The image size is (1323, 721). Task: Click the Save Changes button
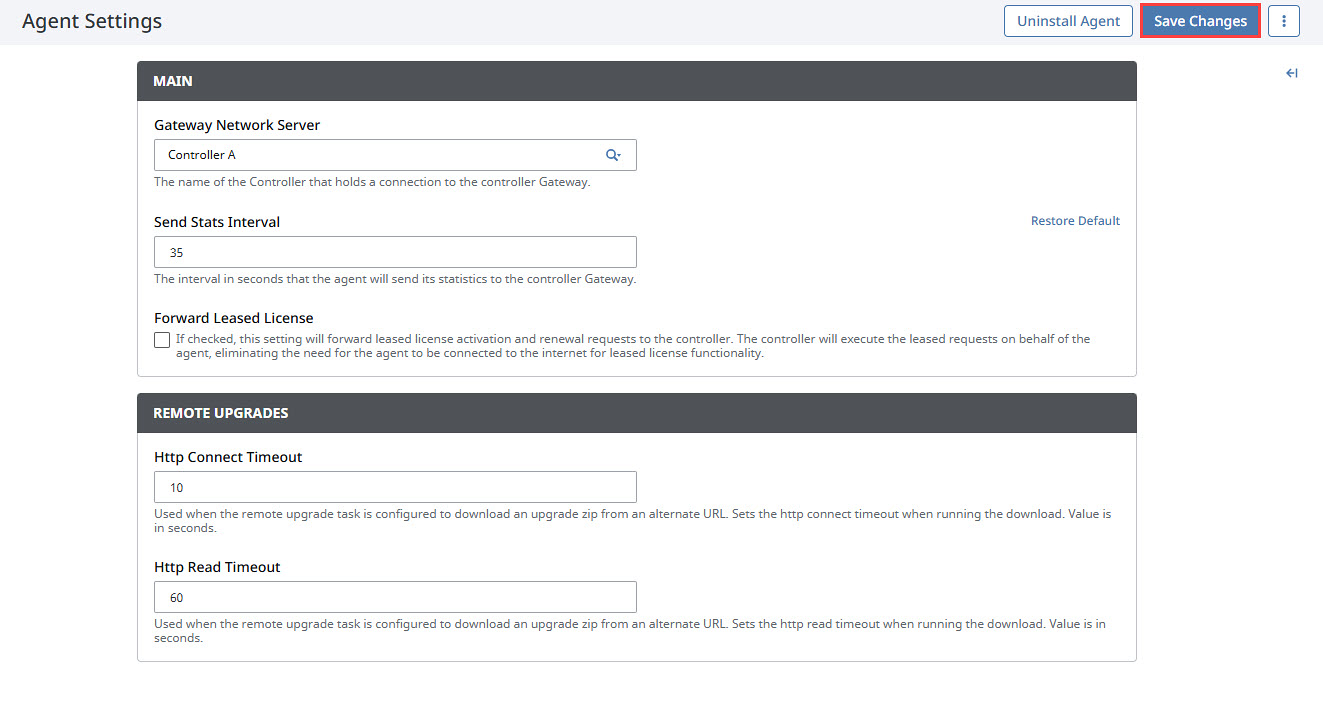(x=1200, y=21)
